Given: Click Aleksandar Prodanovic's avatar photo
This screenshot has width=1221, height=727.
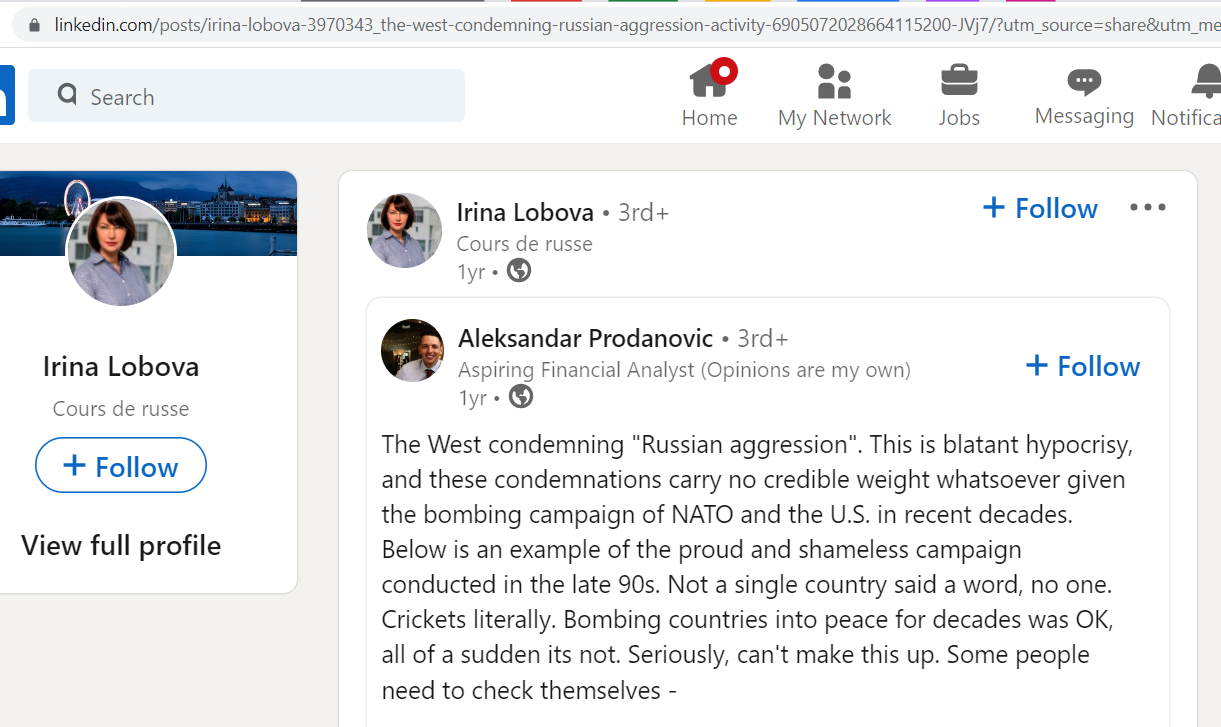Looking at the screenshot, I should [413, 350].
